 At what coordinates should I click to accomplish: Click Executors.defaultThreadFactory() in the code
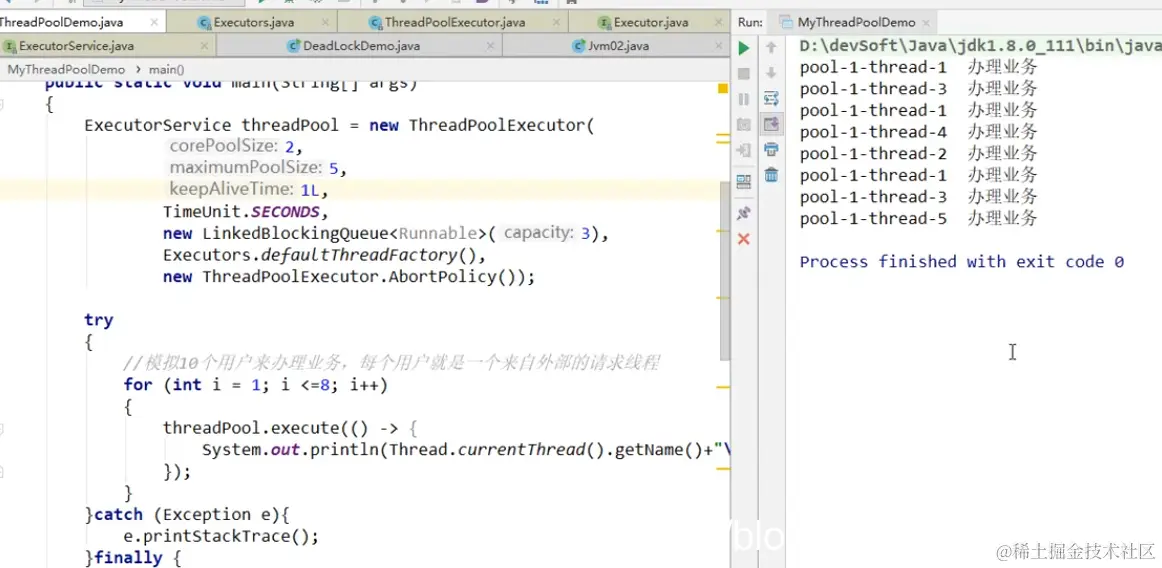tap(319, 255)
